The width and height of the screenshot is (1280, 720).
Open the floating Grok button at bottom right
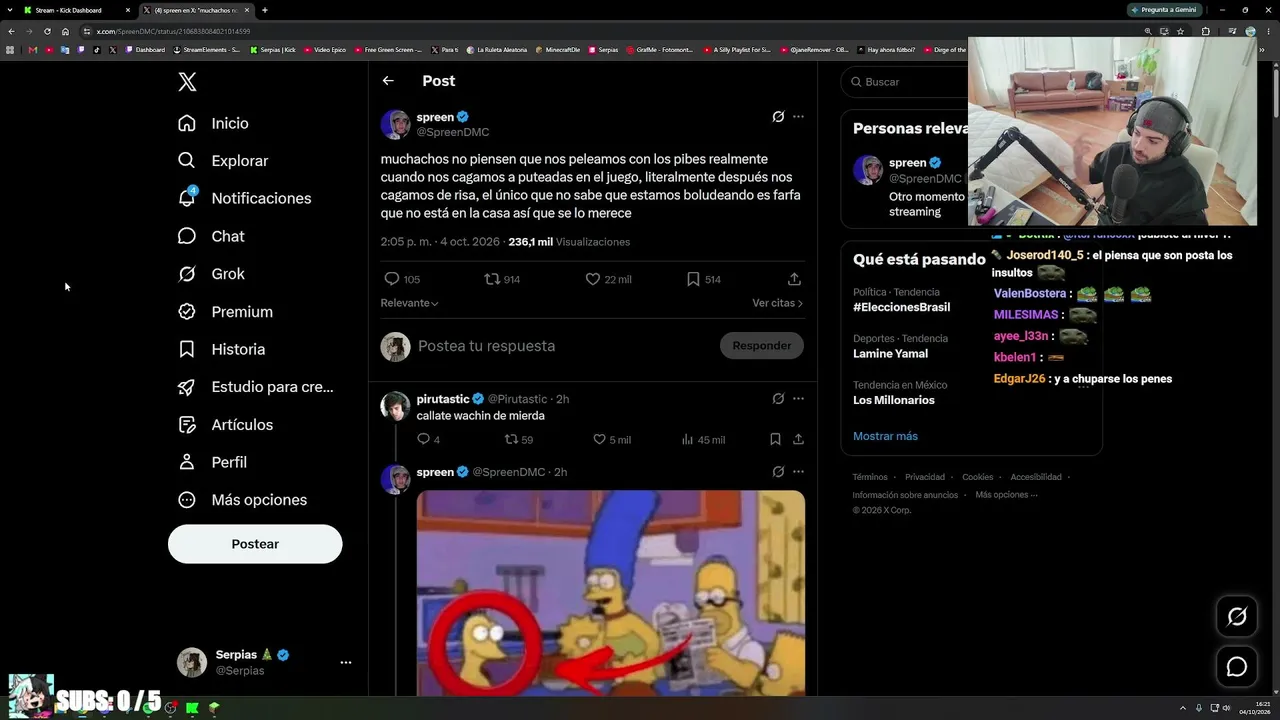click(x=1237, y=617)
